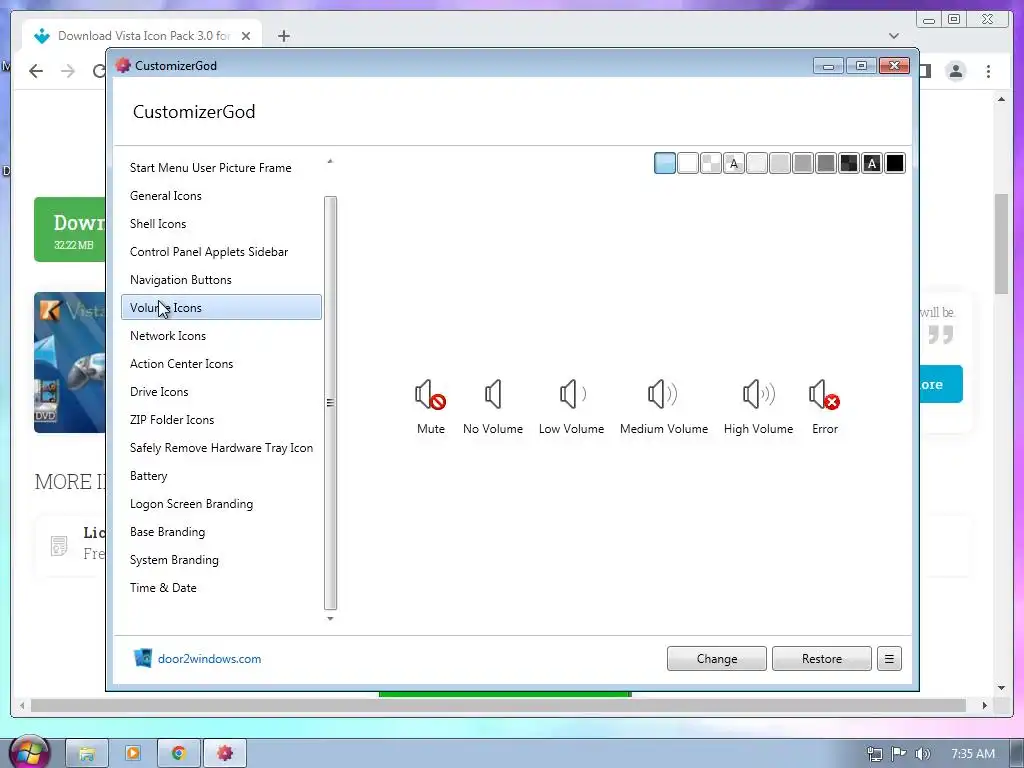Click the Change button
This screenshot has height=768, width=1024.
coord(716,658)
